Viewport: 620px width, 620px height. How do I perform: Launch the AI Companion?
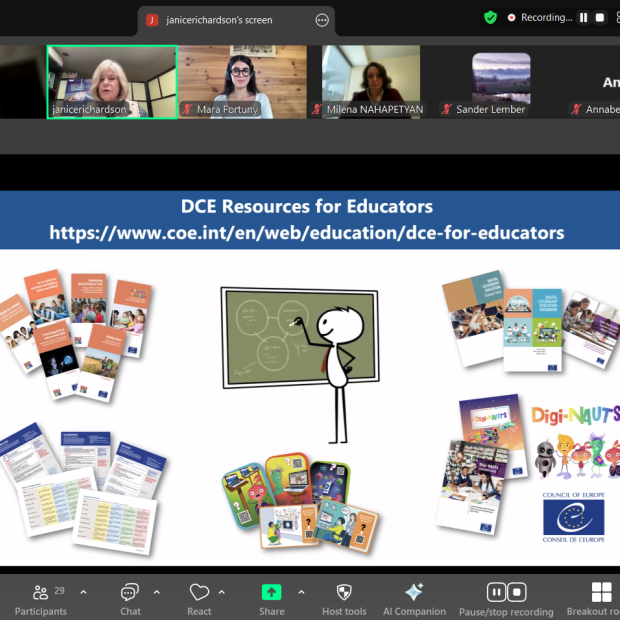point(413,593)
